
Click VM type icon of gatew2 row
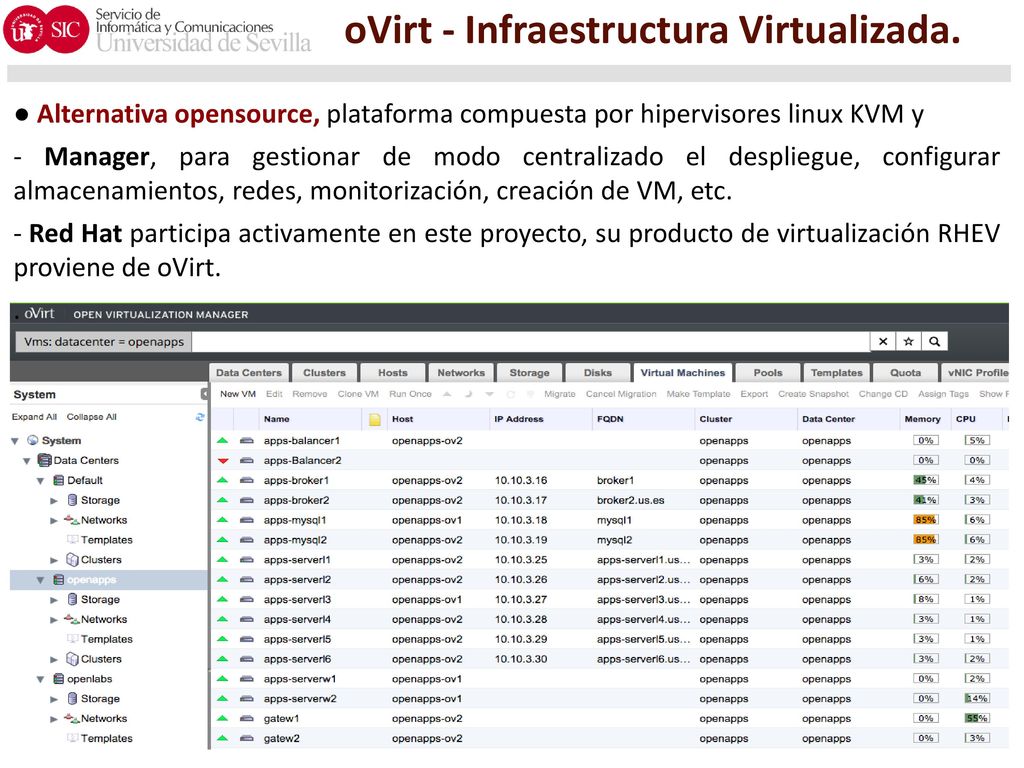click(x=246, y=739)
